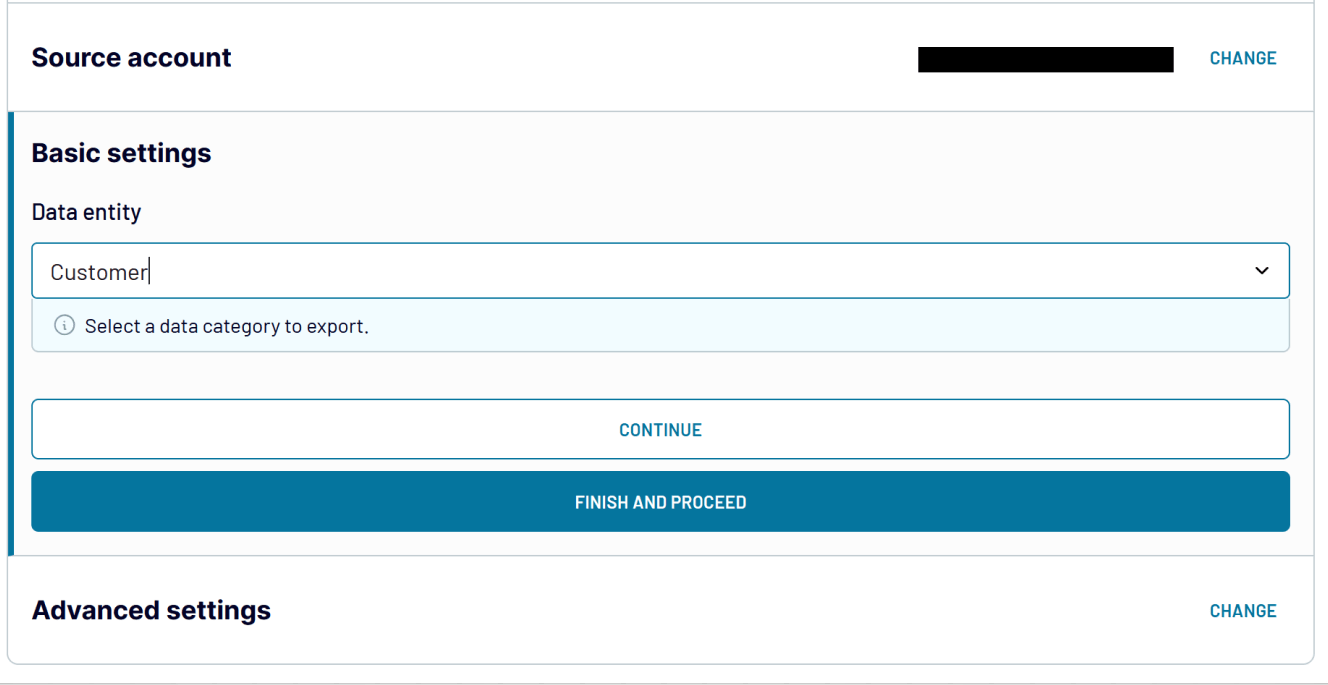Click the redacted source account name

1045,59
